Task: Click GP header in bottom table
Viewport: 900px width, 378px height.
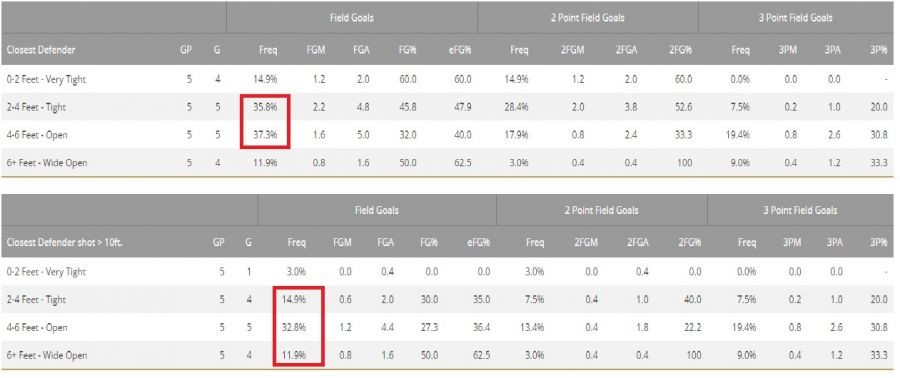Action: coord(219,243)
